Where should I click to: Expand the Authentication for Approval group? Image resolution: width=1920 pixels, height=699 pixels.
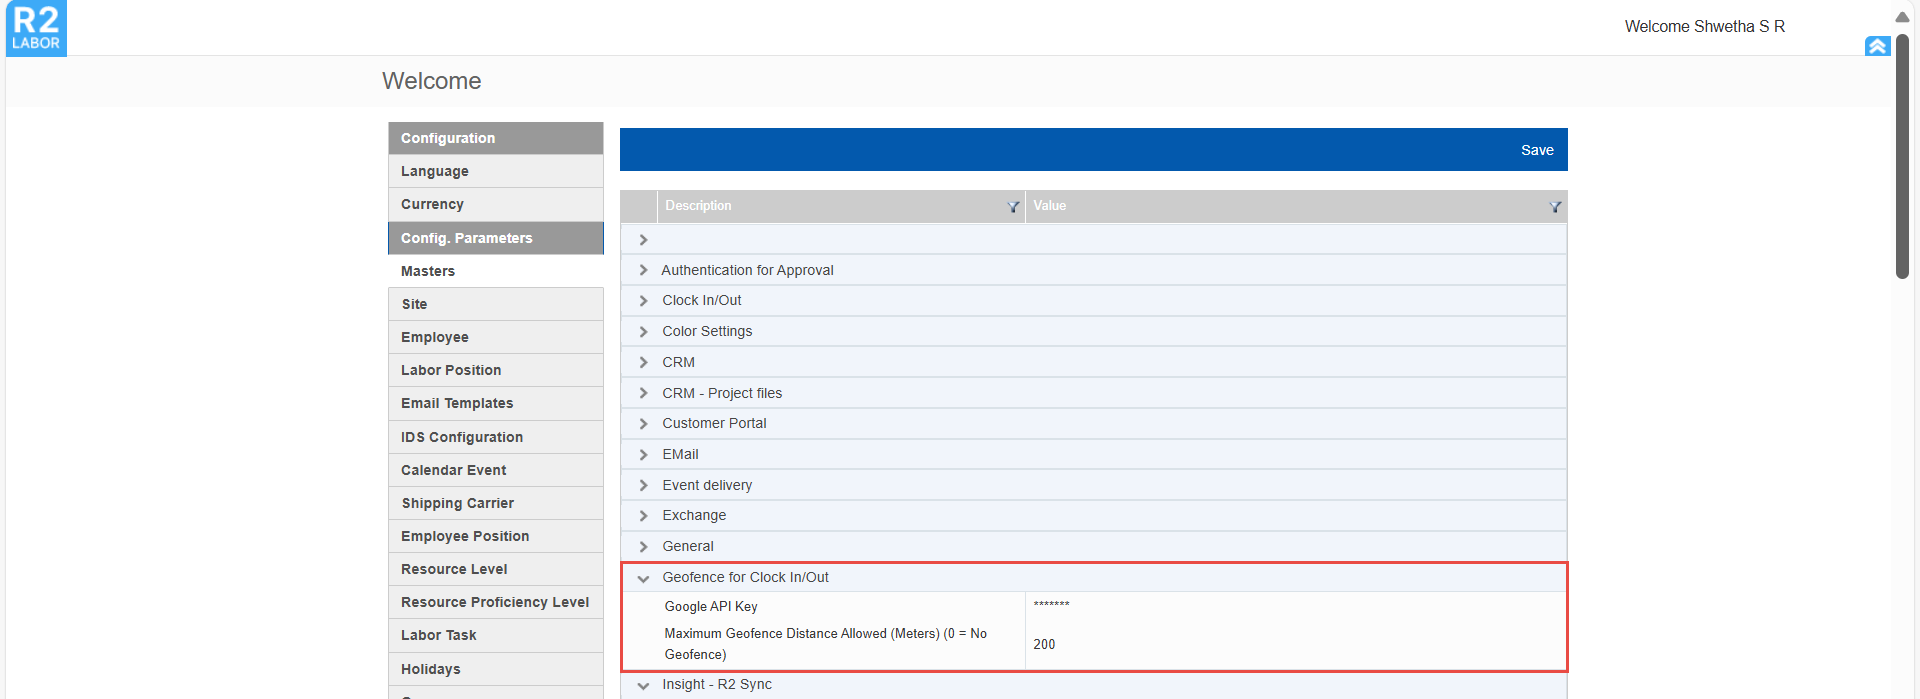click(643, 271)
